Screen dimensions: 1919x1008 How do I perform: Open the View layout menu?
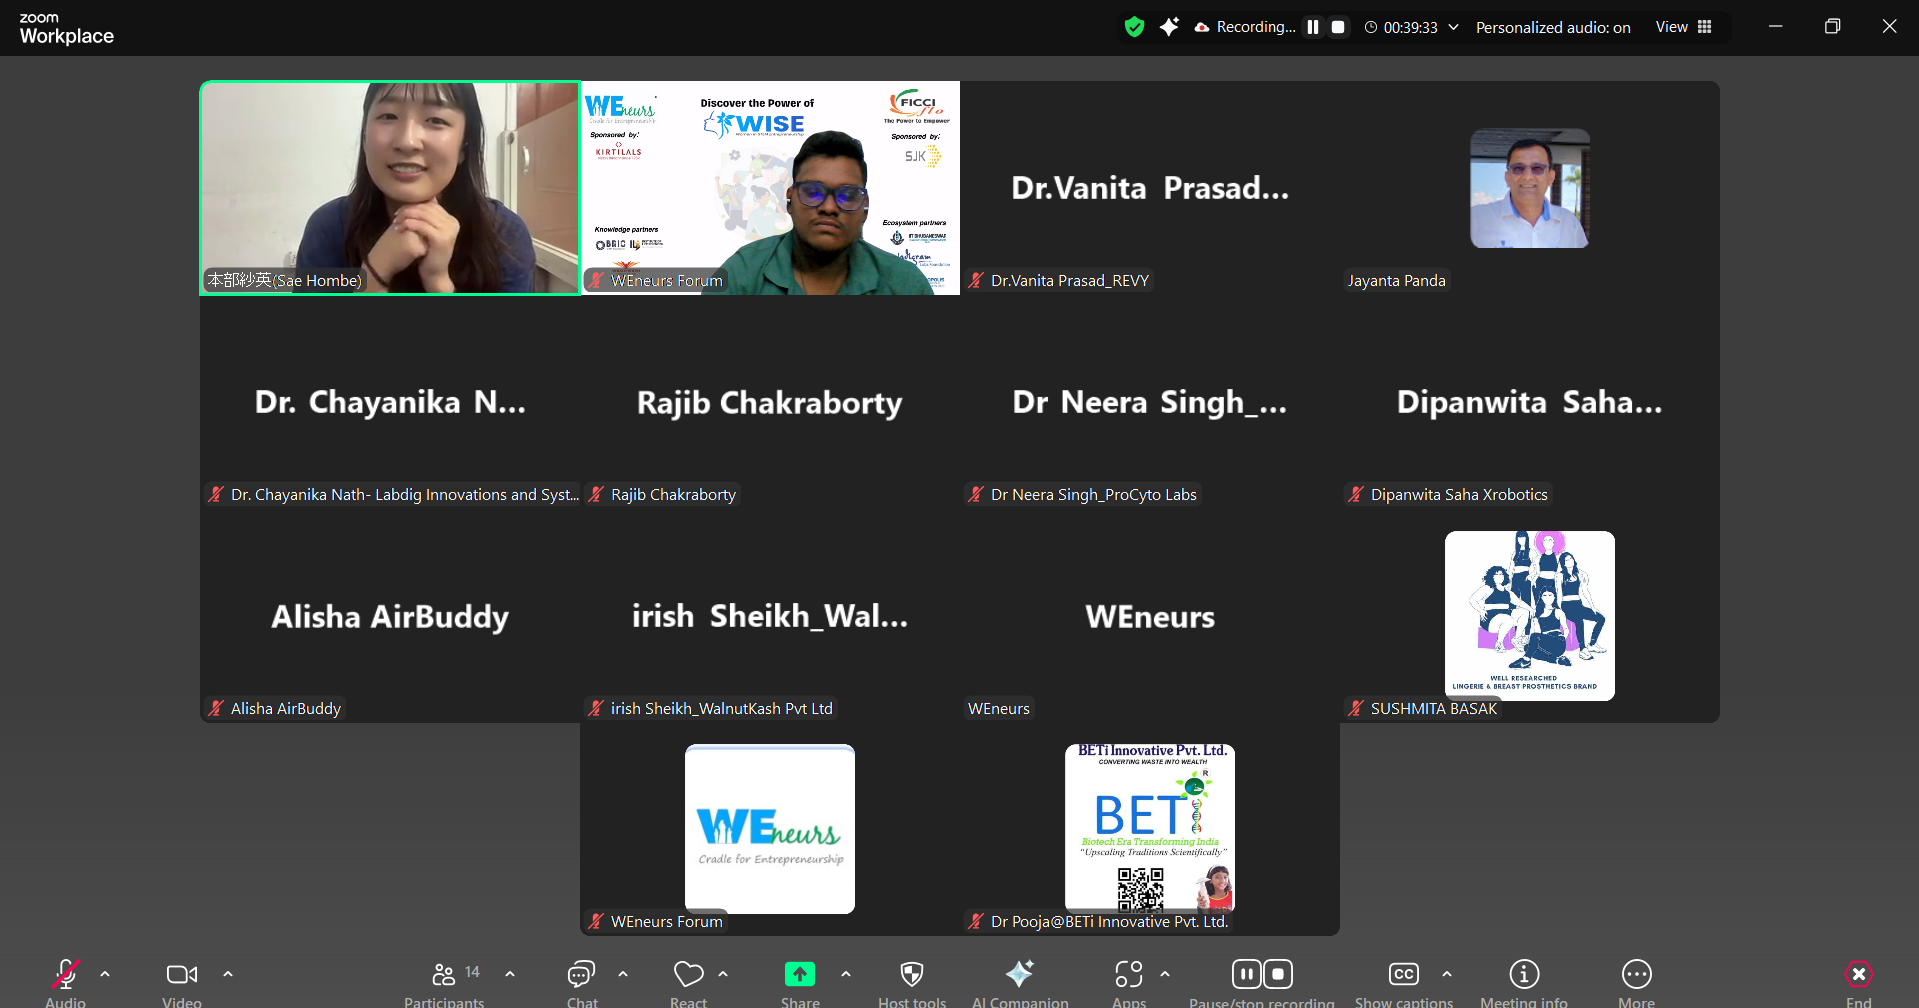(x=1684, y=27)
